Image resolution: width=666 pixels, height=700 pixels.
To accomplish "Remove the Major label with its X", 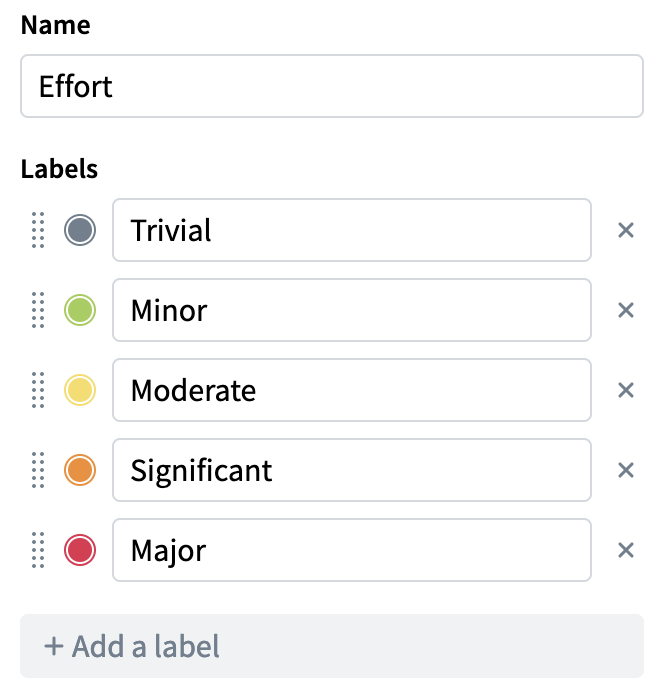I will (x=626, y=550).
